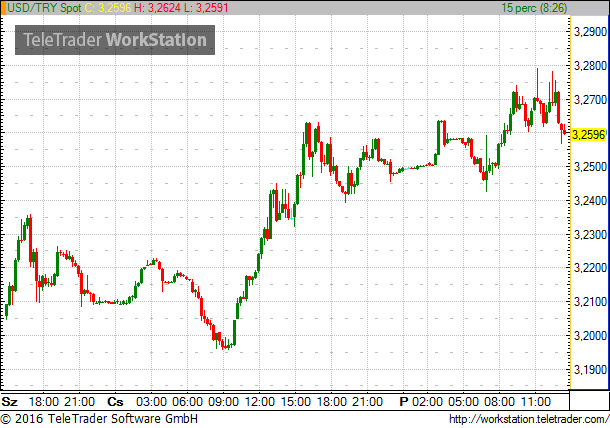610x428 pixels.
Task: Click the 15 perc (8:26) interval label
Action: (534, 7)
